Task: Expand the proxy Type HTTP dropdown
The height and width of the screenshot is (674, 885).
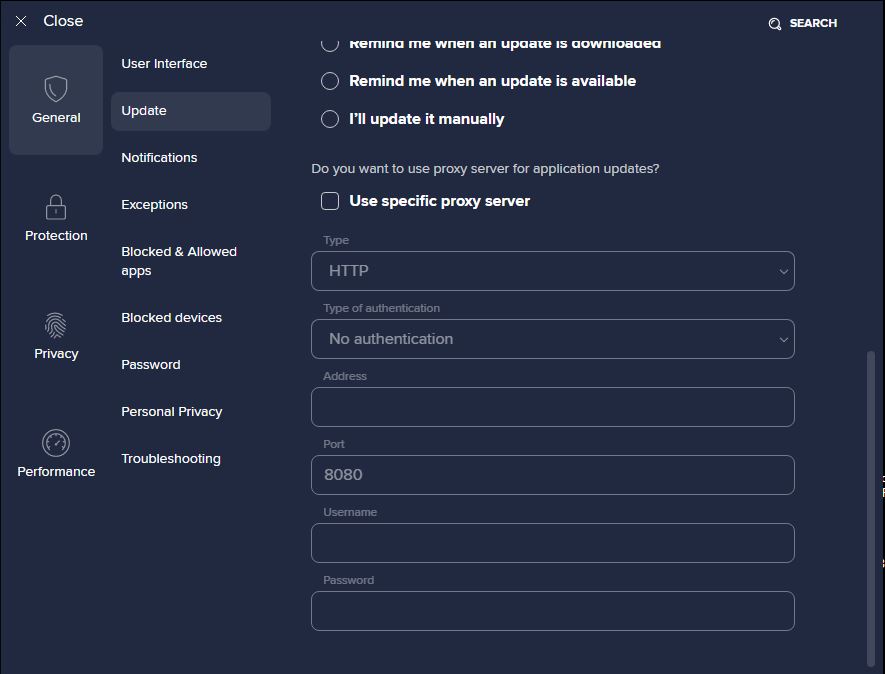Action: pos(553,271)
